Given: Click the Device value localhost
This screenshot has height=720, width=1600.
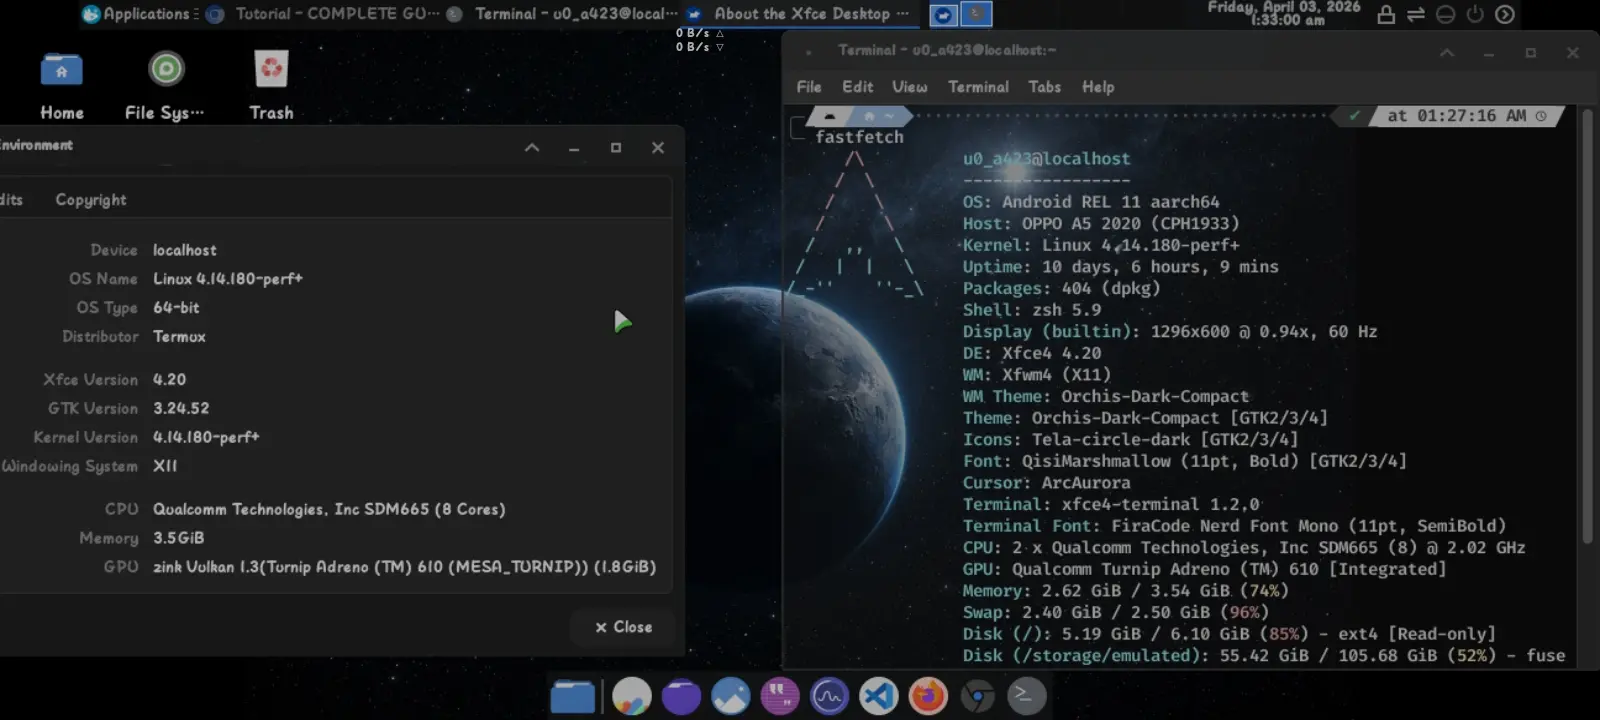Looking at the screenshot, I should (x=184, y=250).
